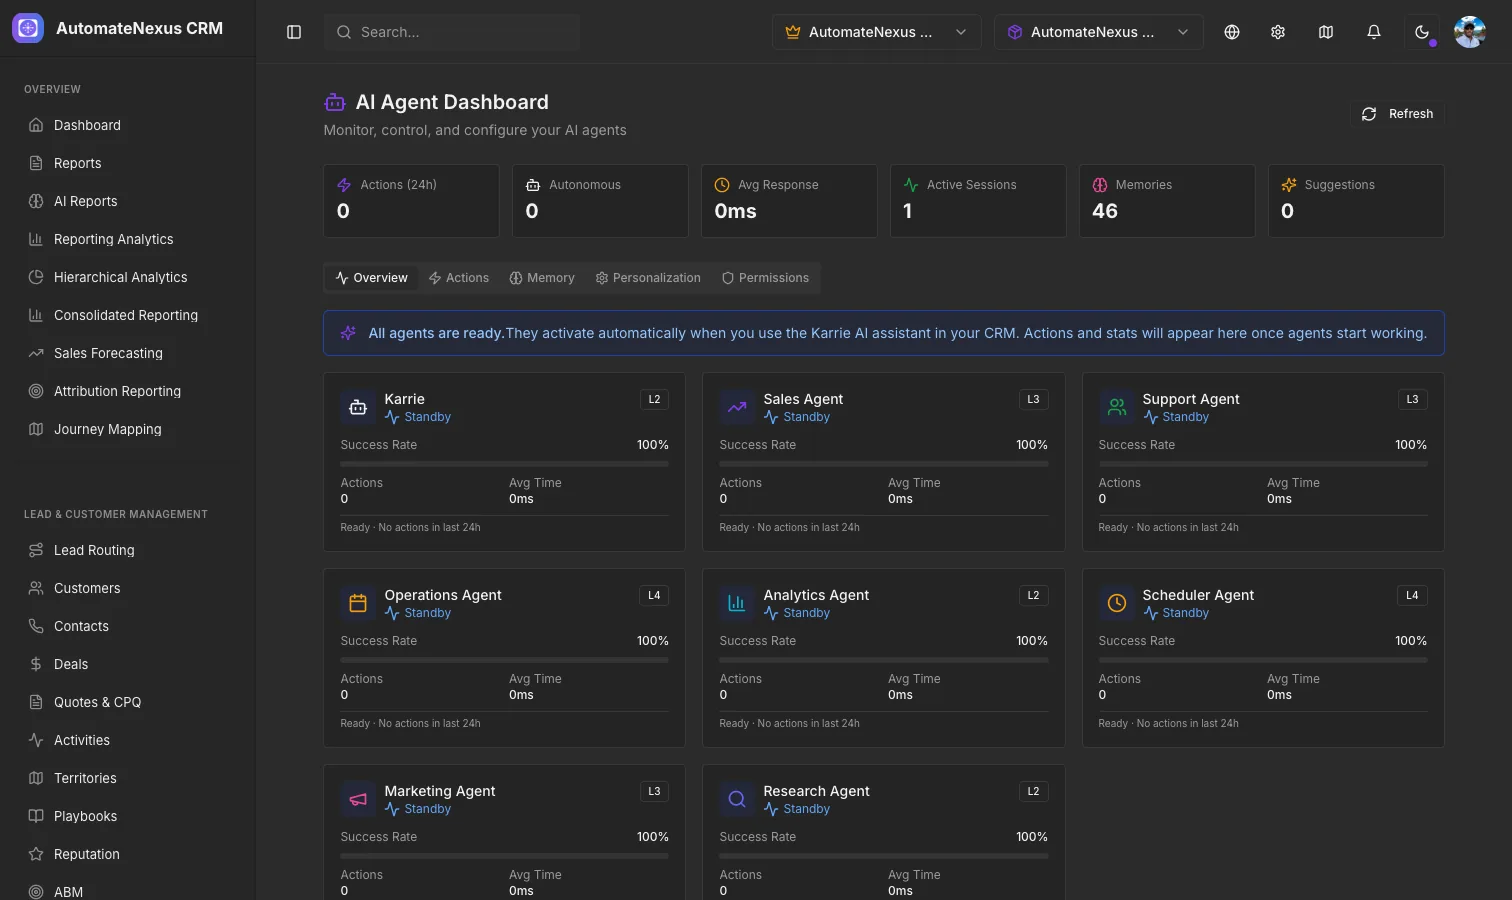Click the Suggestions sparkle icon
Image resolution: width=1512 pixels, height=900 pixels.
tap(1289, 185)
